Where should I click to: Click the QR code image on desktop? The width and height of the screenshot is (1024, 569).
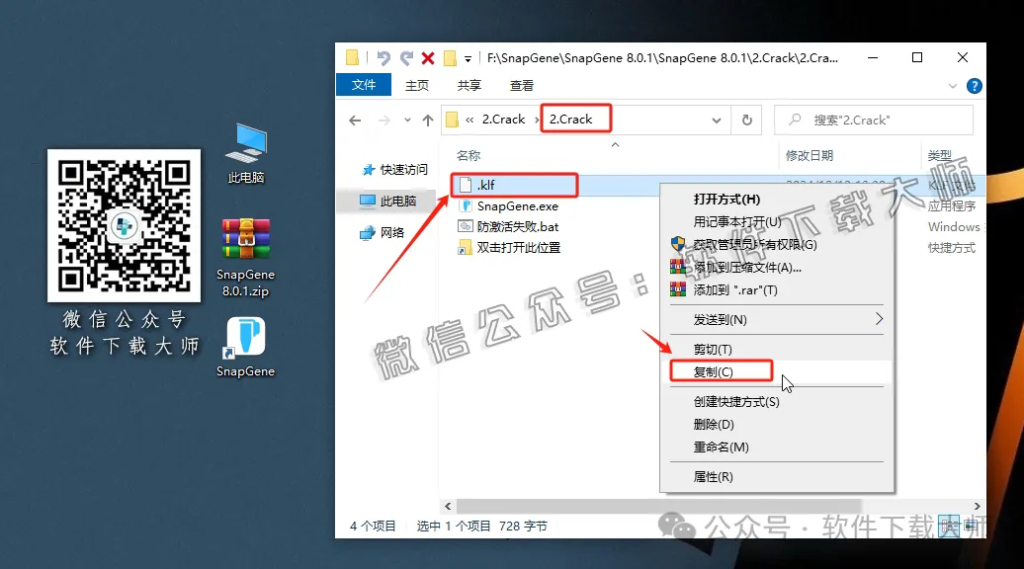(x=123, y=225)
